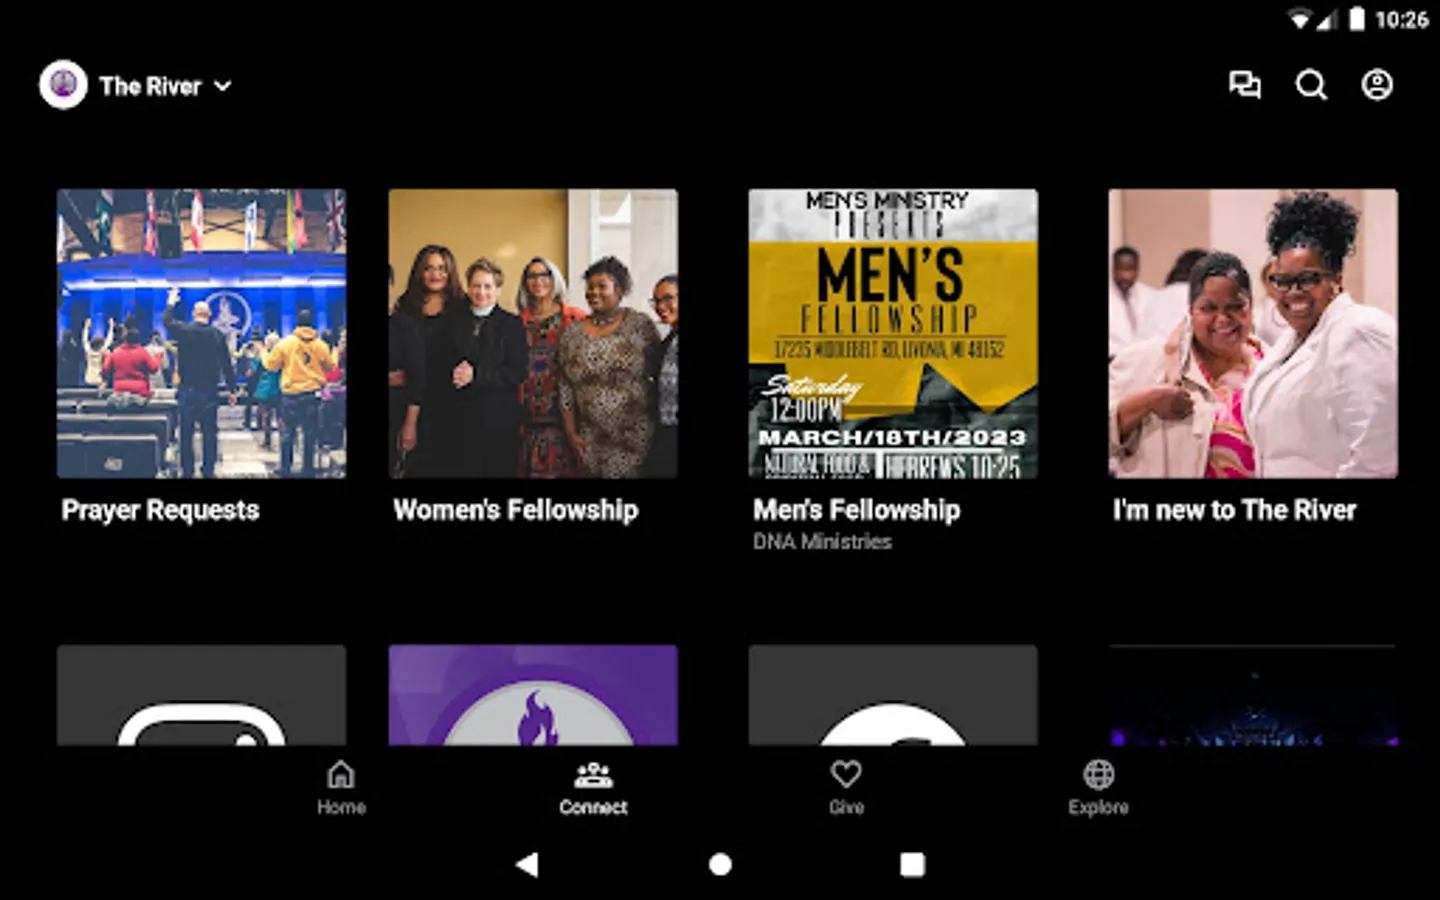Tap the 10:26 clock in status bar
This screenshot has width=1440, height=900.
point(1401,20)
